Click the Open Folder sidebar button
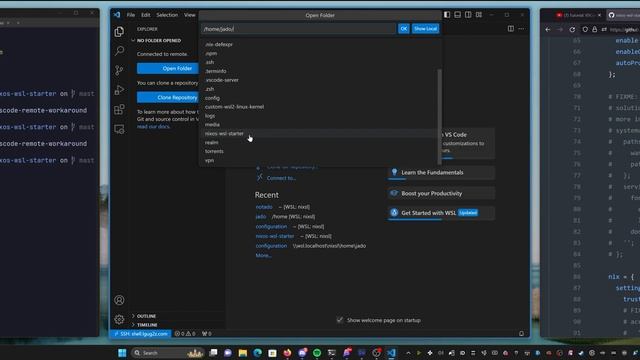The height and width of the screenshot is (360, 640). (168, 68)
